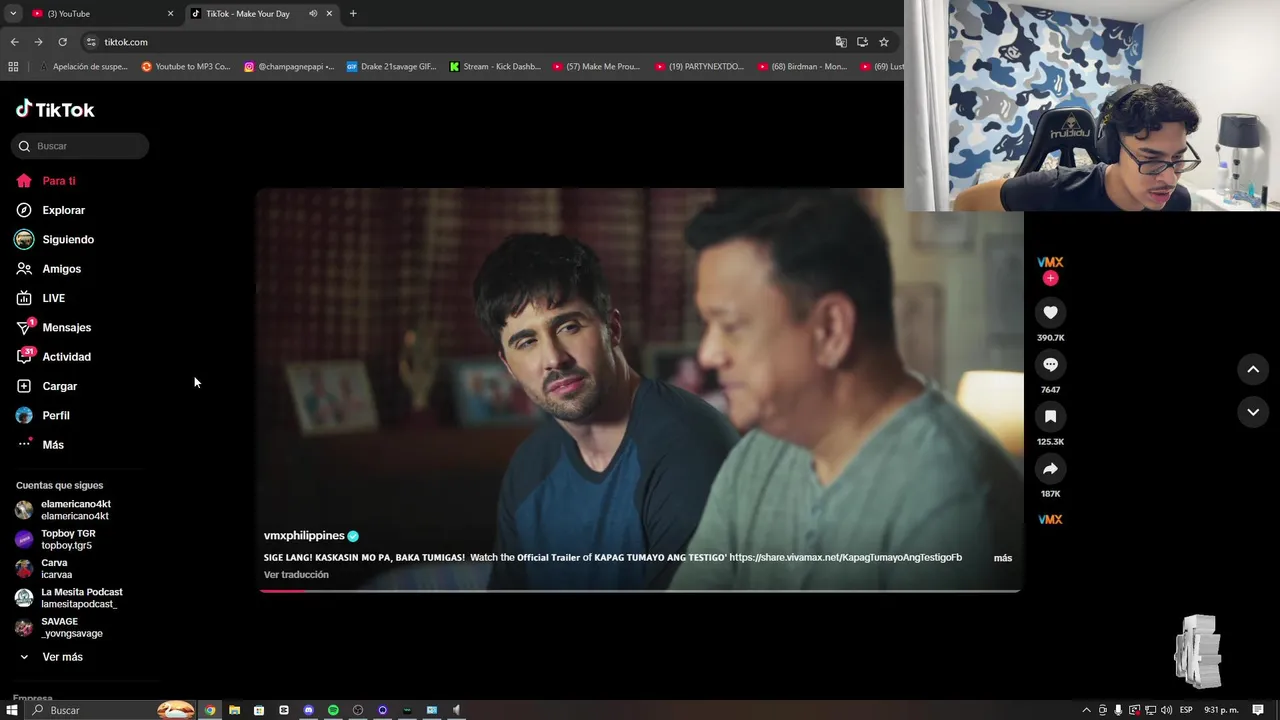Open the ESP language selector

click(1186, 710)
